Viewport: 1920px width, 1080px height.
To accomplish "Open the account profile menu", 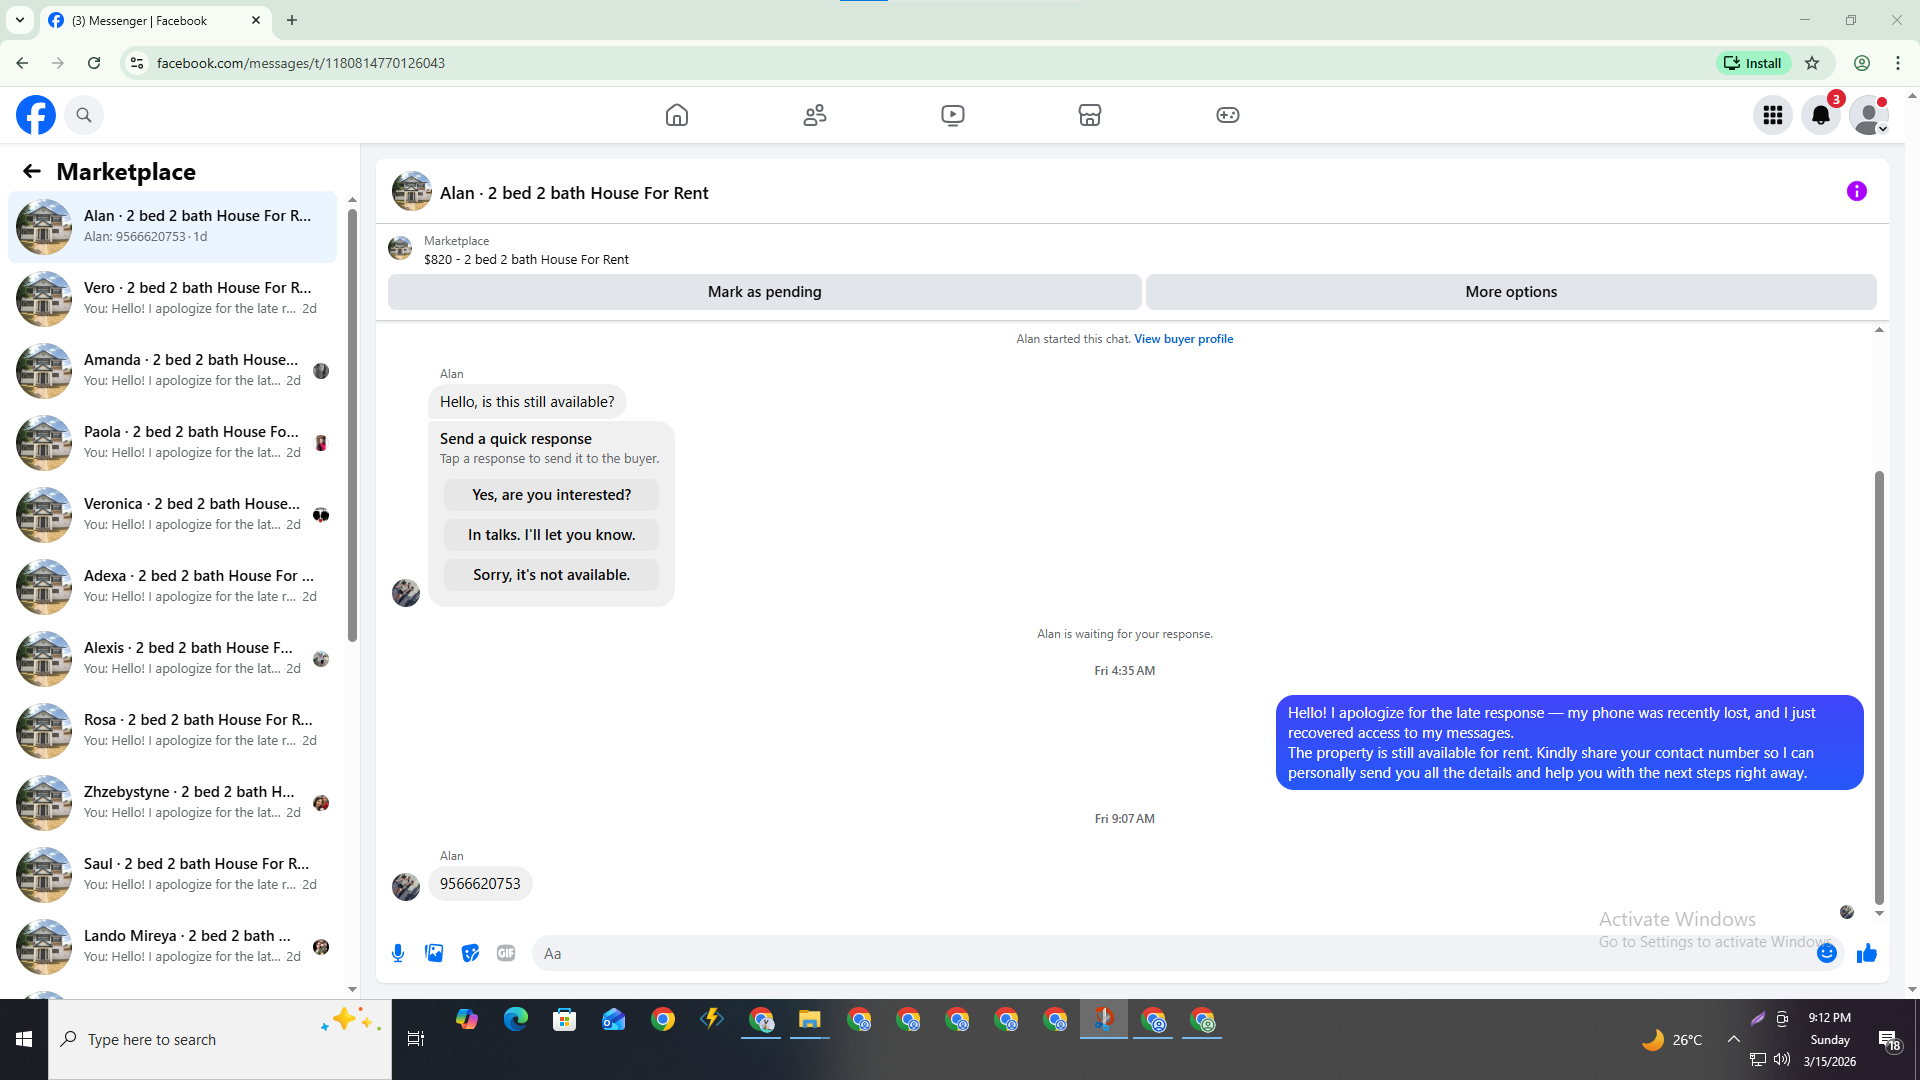I will pyautogui.click(x=1869, y=115).
